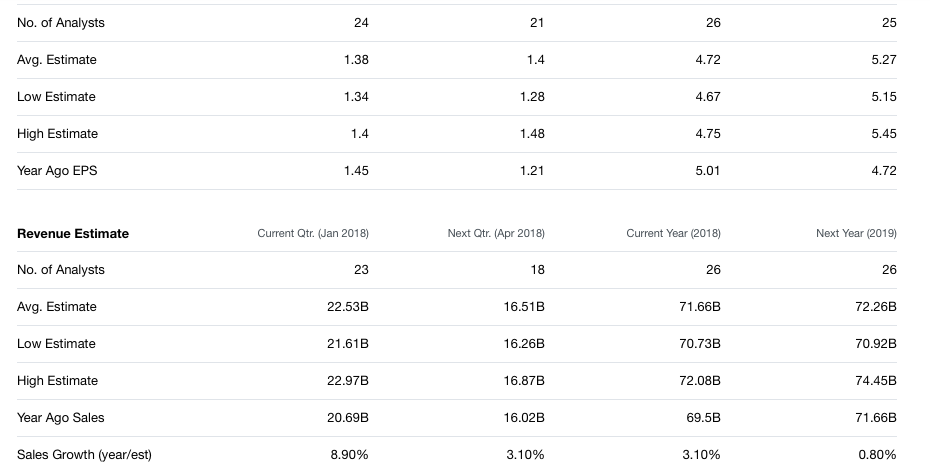Click the Revenue Estimate section header
The height and width of the screenshot is (472, 930).
pos(73,233)
